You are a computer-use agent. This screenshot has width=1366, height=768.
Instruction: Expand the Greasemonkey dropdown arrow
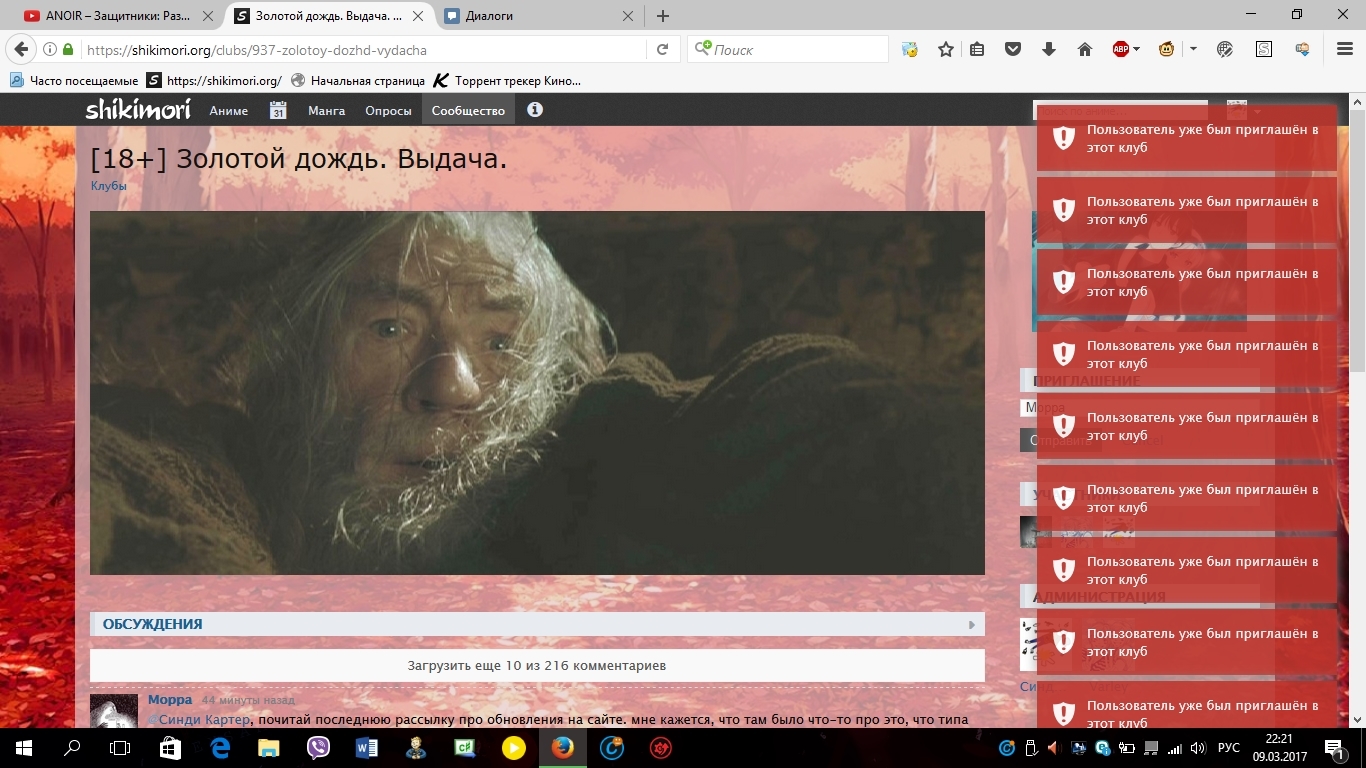pos(1193,49)
